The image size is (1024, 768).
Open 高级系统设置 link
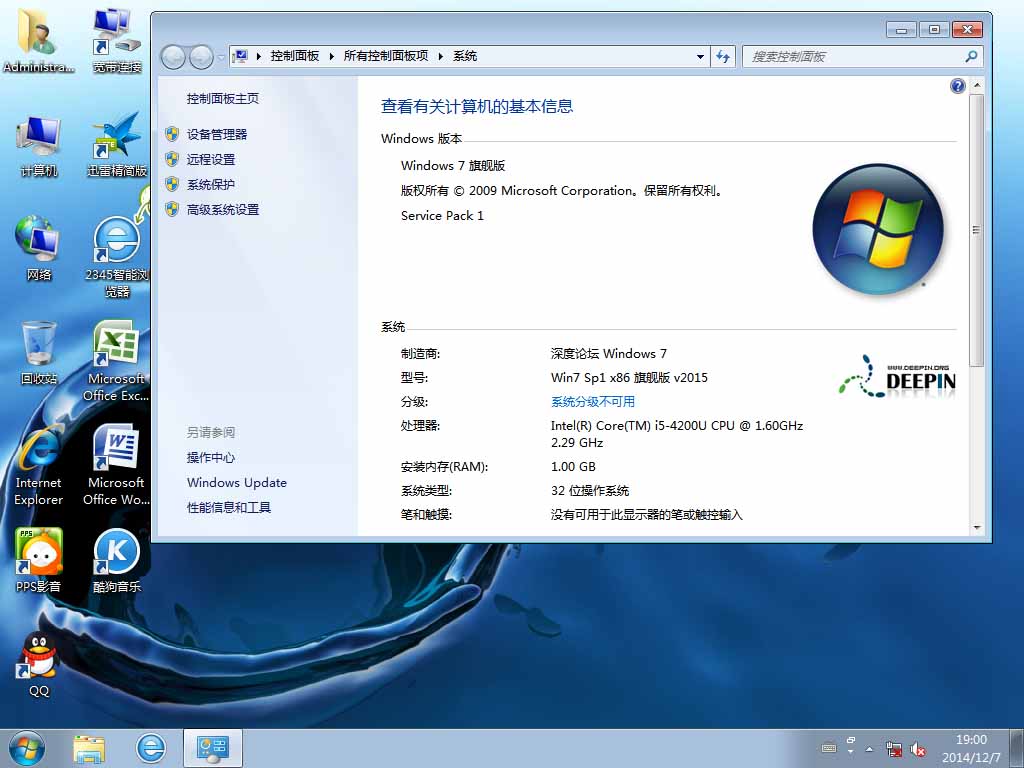(223, 210)
